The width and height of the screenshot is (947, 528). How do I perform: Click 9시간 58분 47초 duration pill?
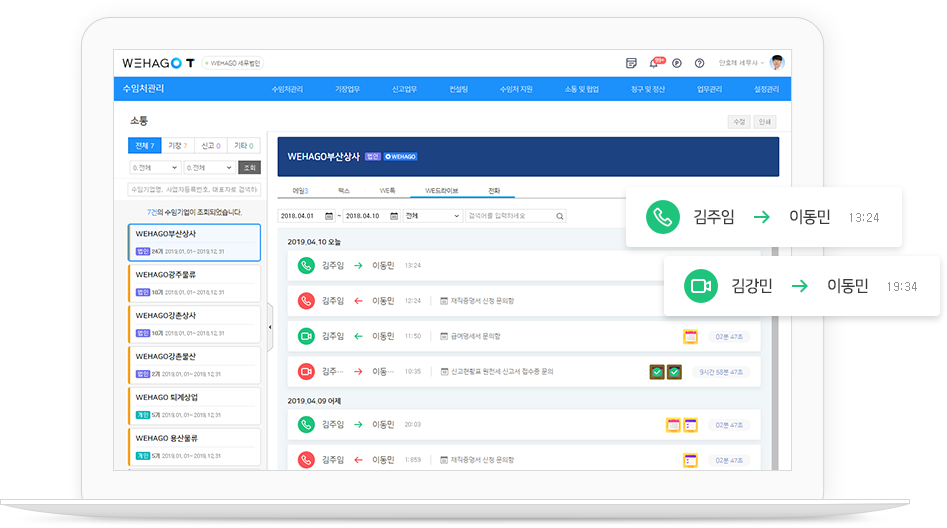[x=721, y=372]
